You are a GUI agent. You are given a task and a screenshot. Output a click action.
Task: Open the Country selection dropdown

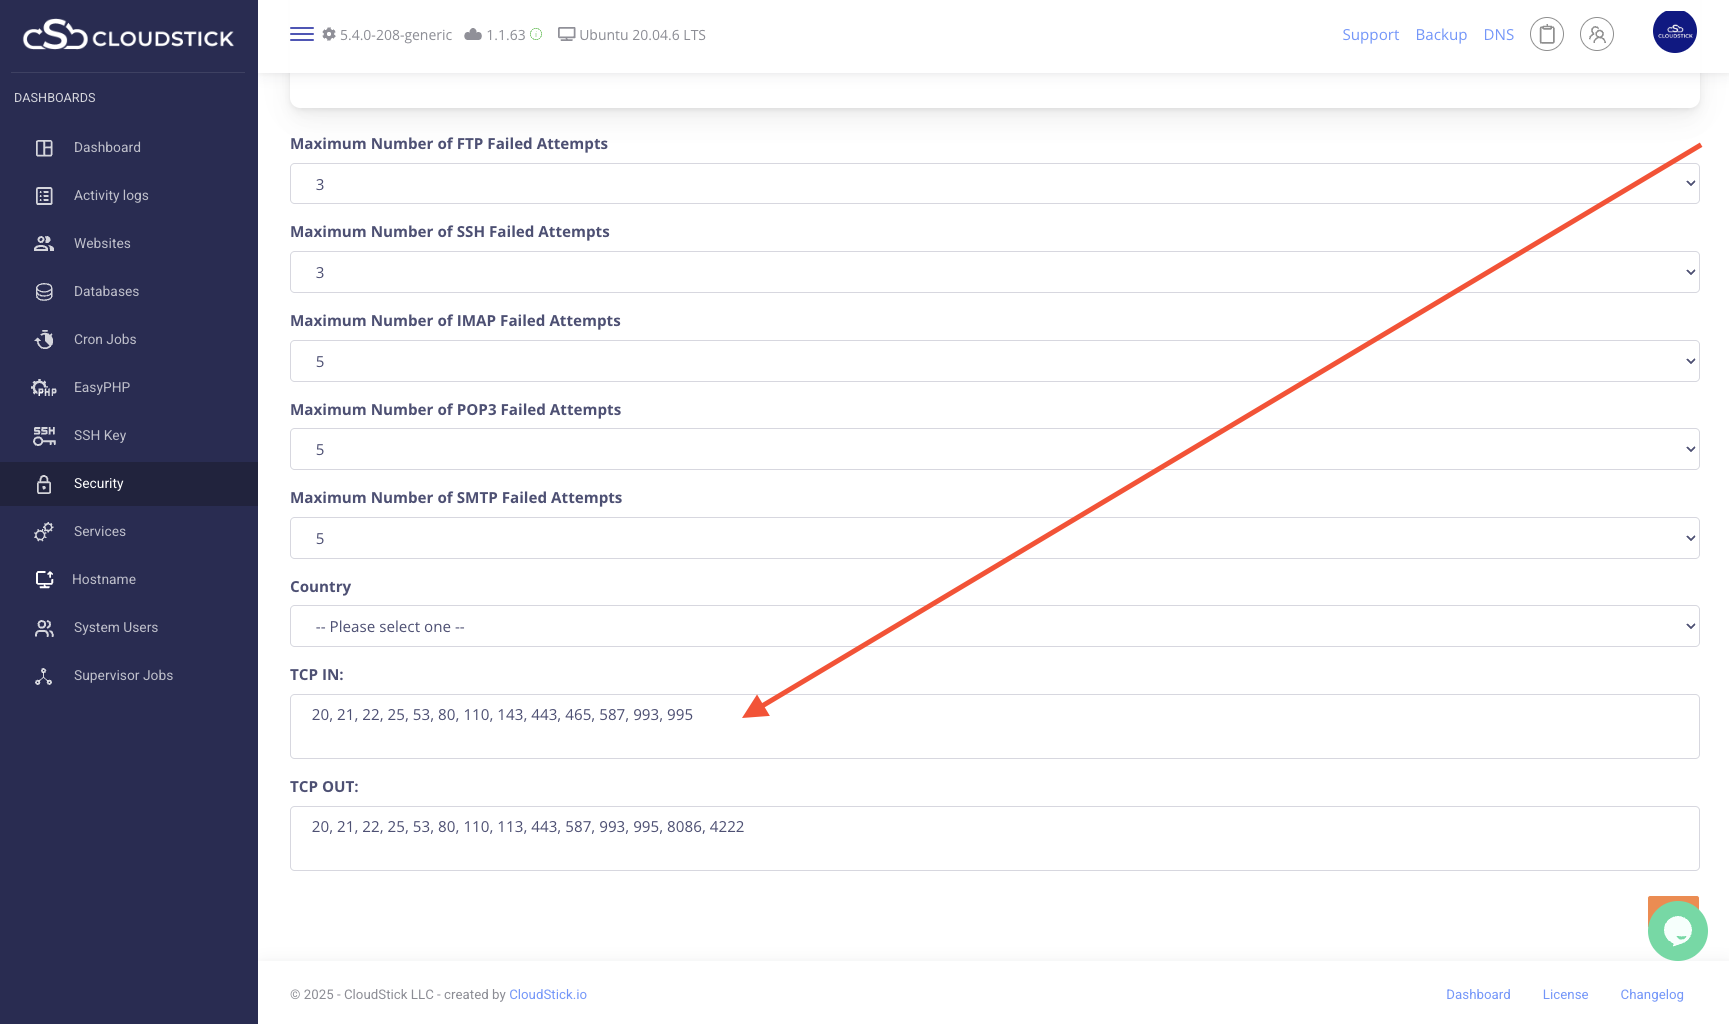[994, 627]
